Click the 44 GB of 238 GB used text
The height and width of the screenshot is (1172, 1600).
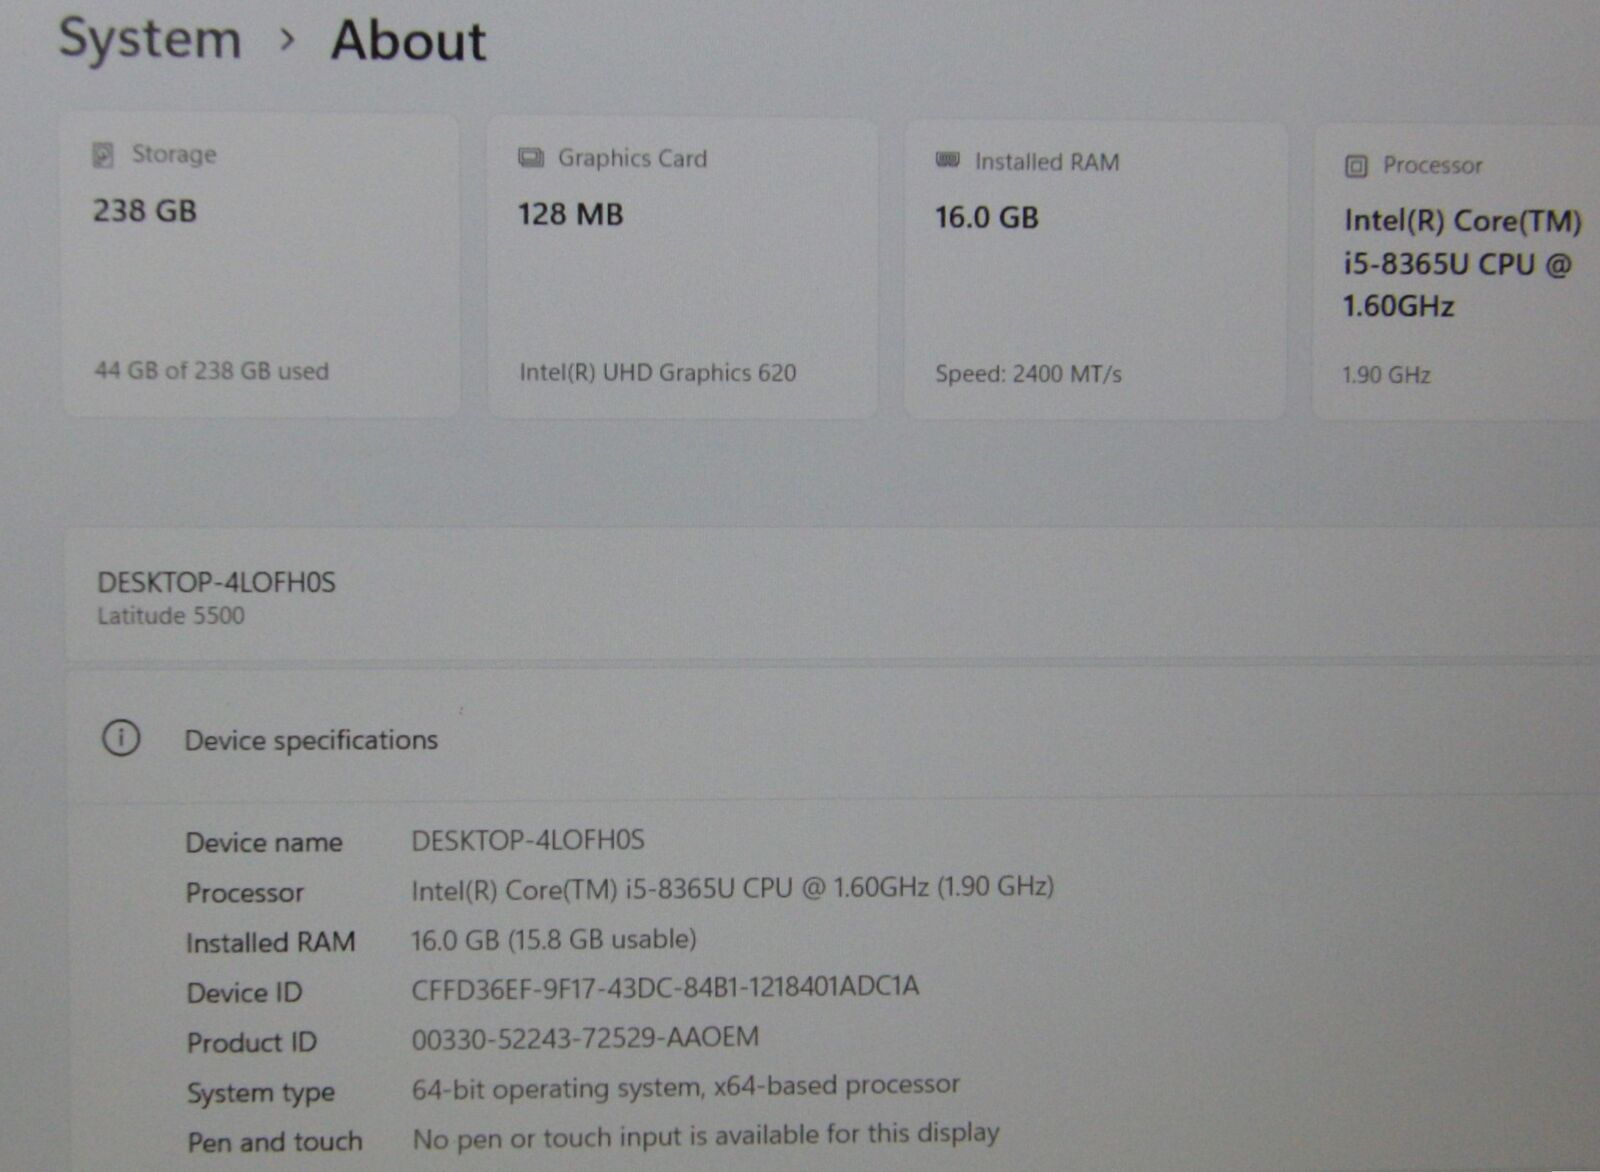(x=211, y=371)
